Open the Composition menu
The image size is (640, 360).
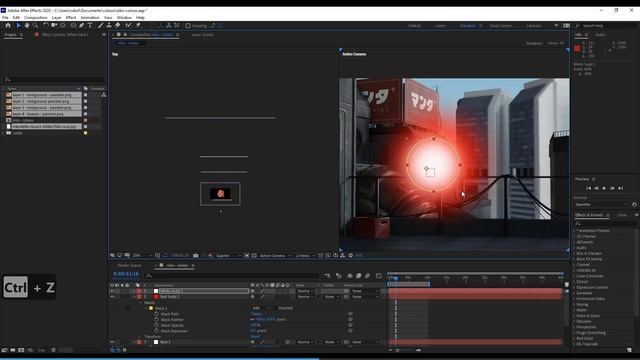coord(36,18)
